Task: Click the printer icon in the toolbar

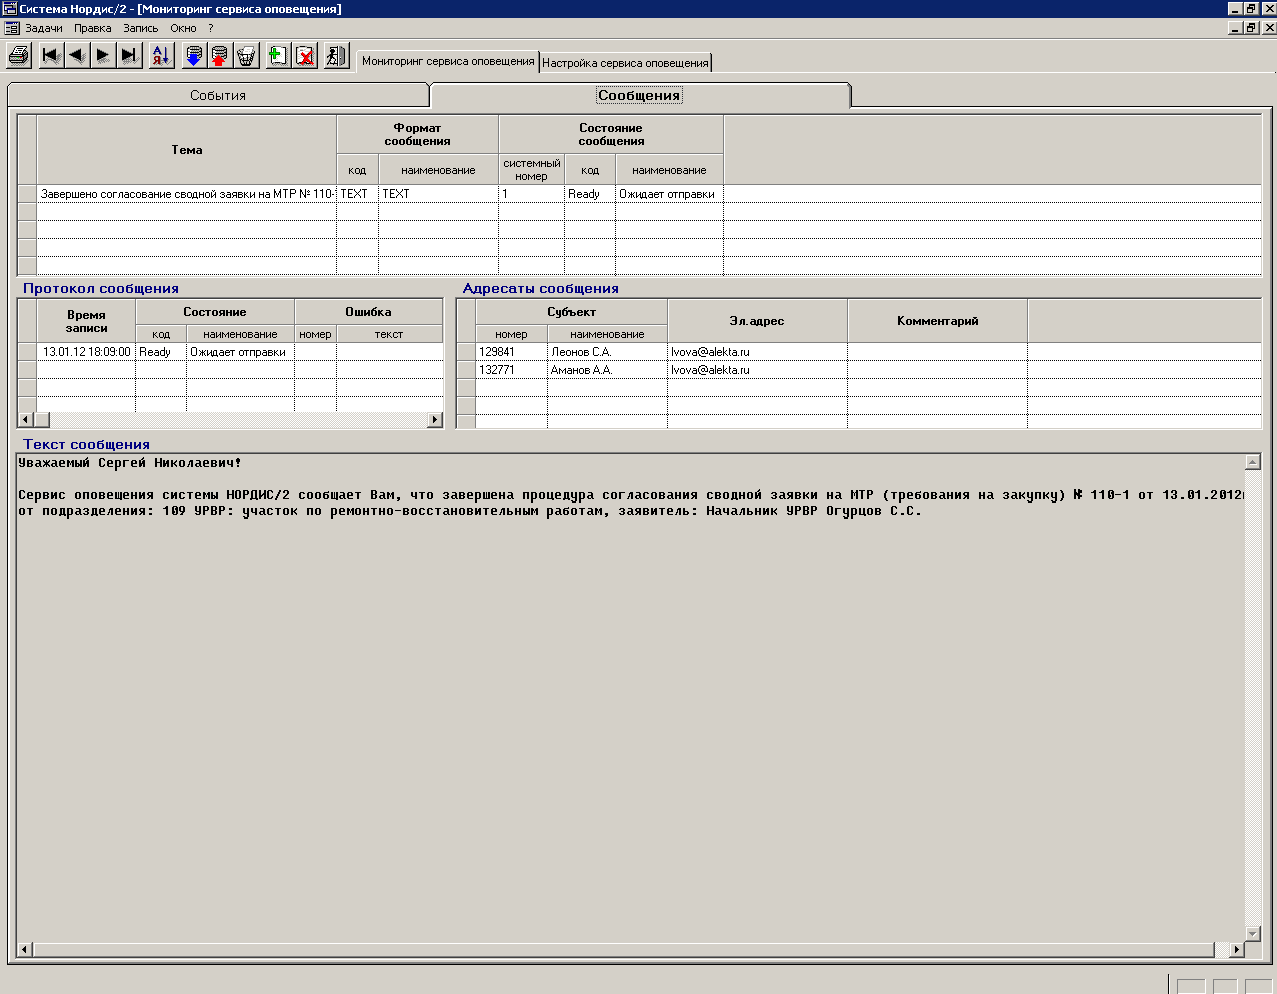Action: click(x=19, y=56)
